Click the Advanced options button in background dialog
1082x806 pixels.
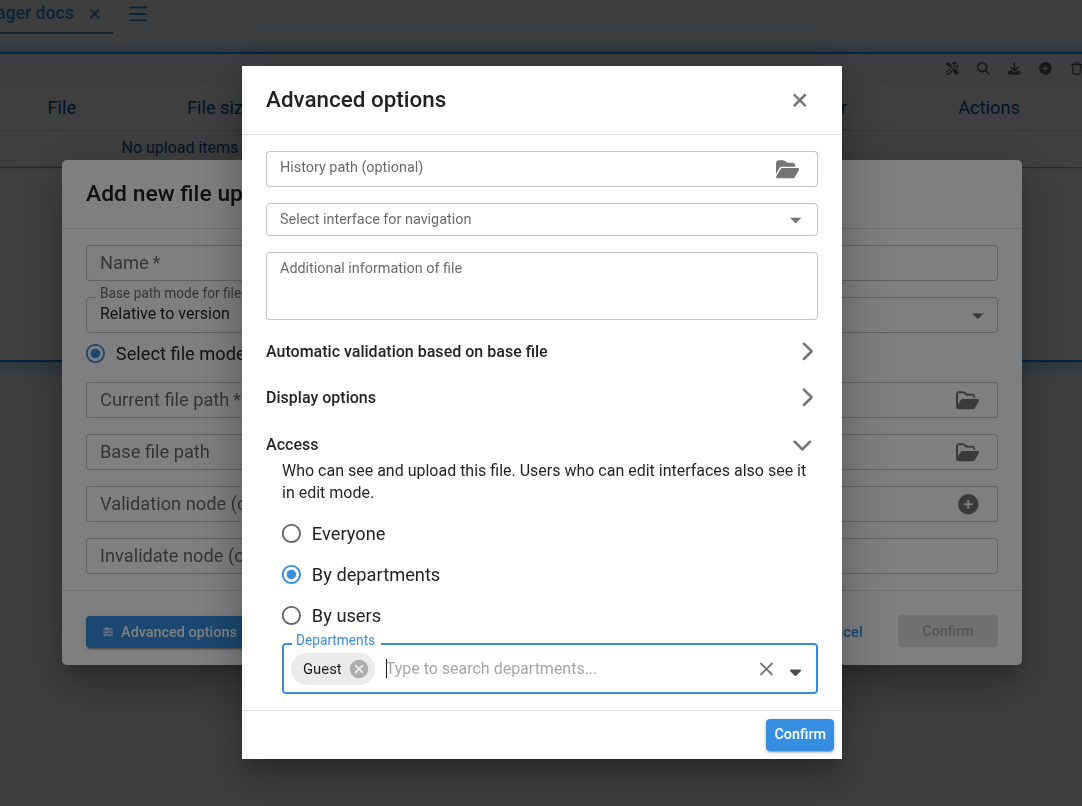pyautogui.click(x=164, y=632)
